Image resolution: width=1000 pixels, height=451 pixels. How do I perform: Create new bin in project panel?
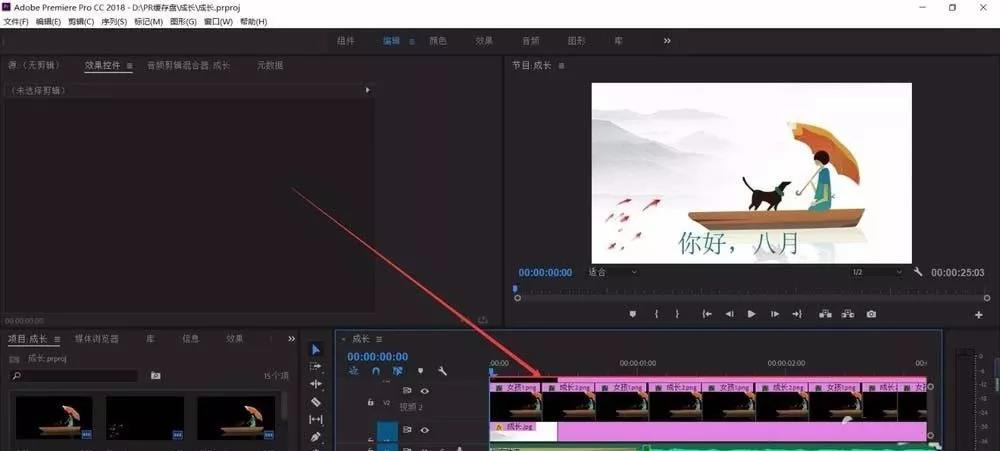156,376
